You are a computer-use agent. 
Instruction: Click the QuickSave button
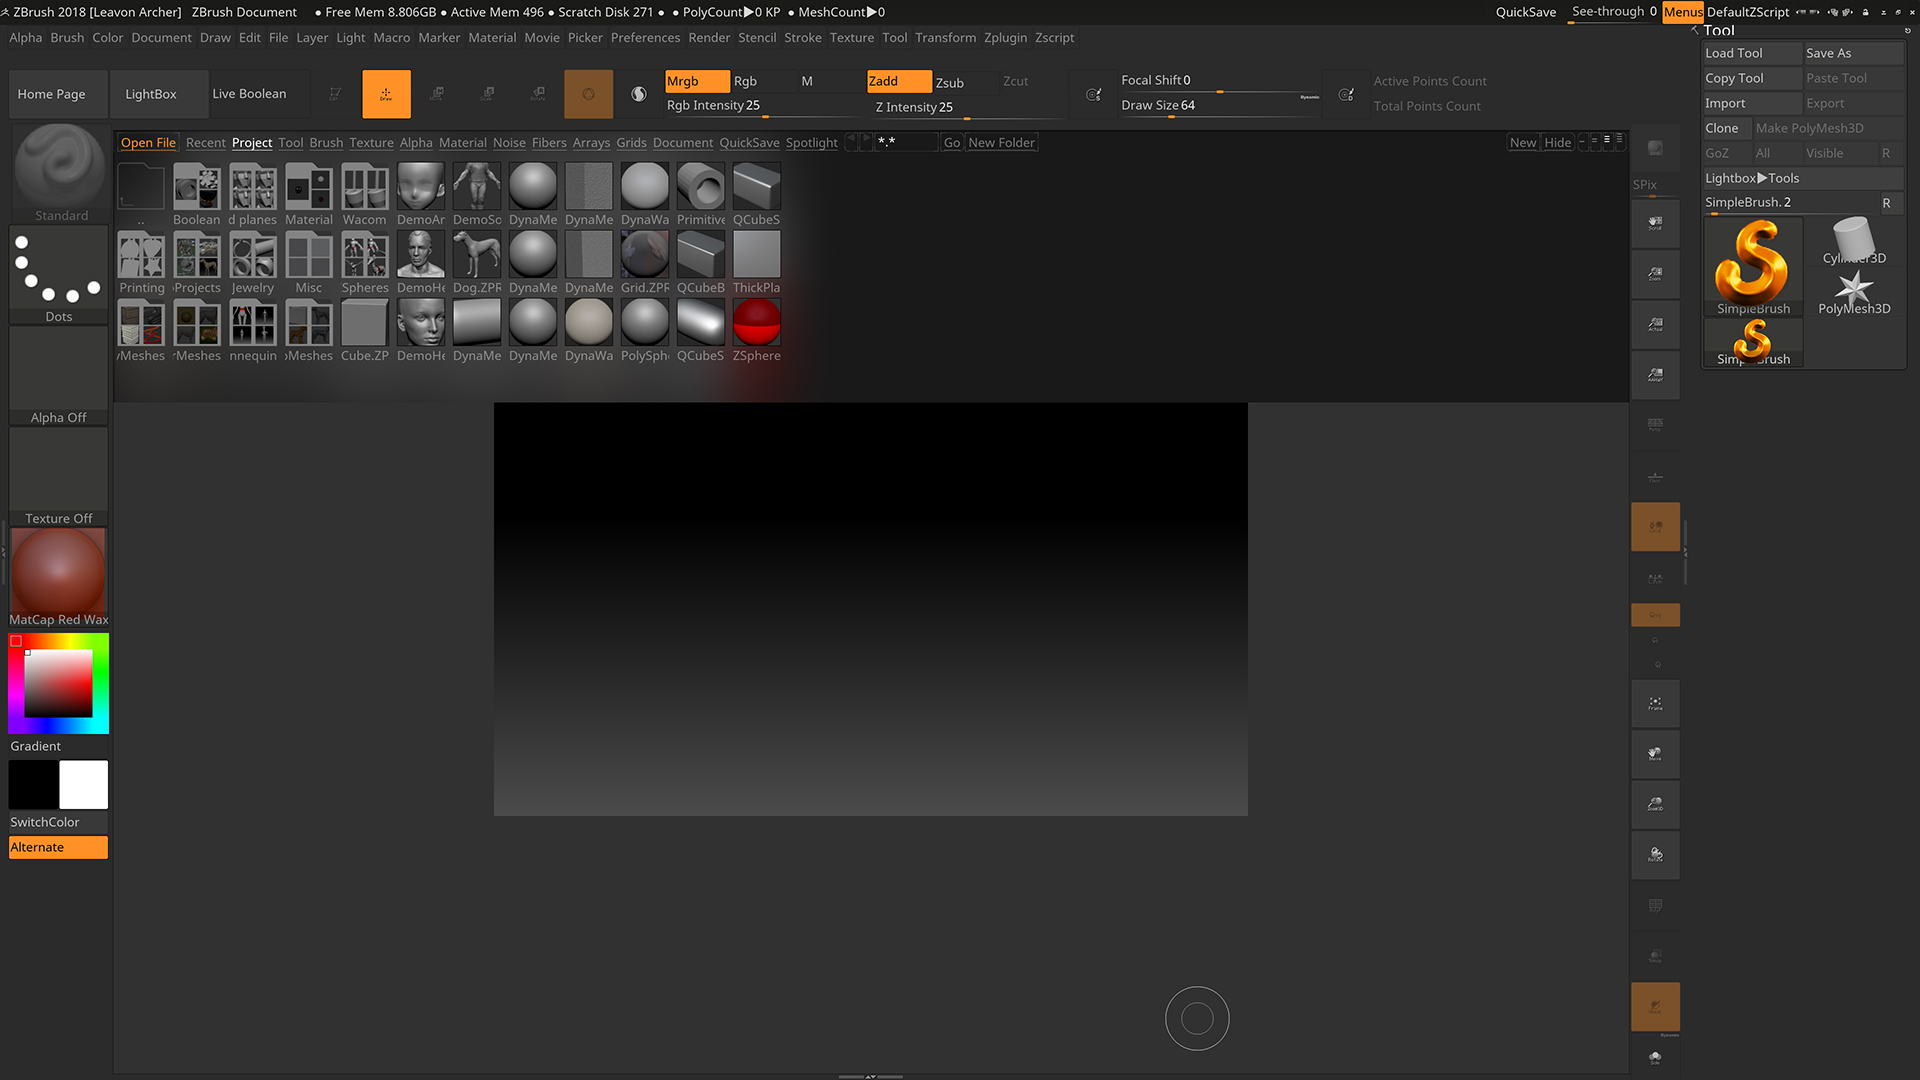1525,12
